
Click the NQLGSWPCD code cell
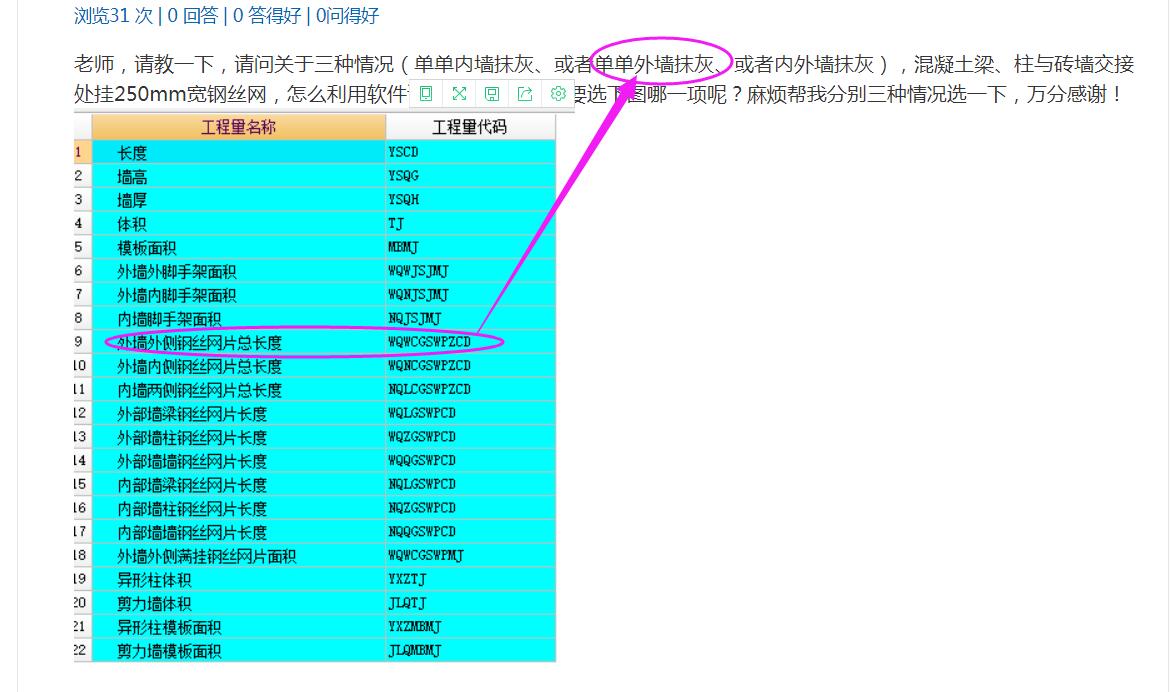(x=470, y=485)
